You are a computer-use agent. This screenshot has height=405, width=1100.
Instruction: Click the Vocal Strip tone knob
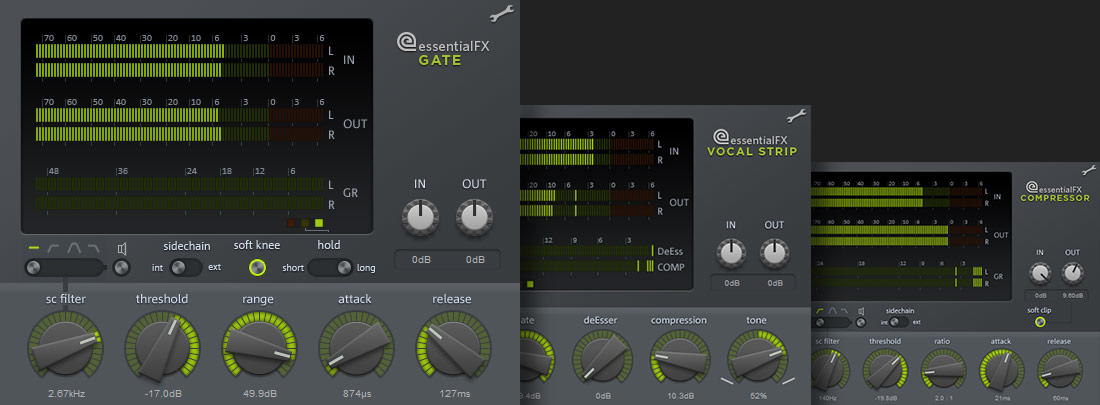(x=756, y=359)
